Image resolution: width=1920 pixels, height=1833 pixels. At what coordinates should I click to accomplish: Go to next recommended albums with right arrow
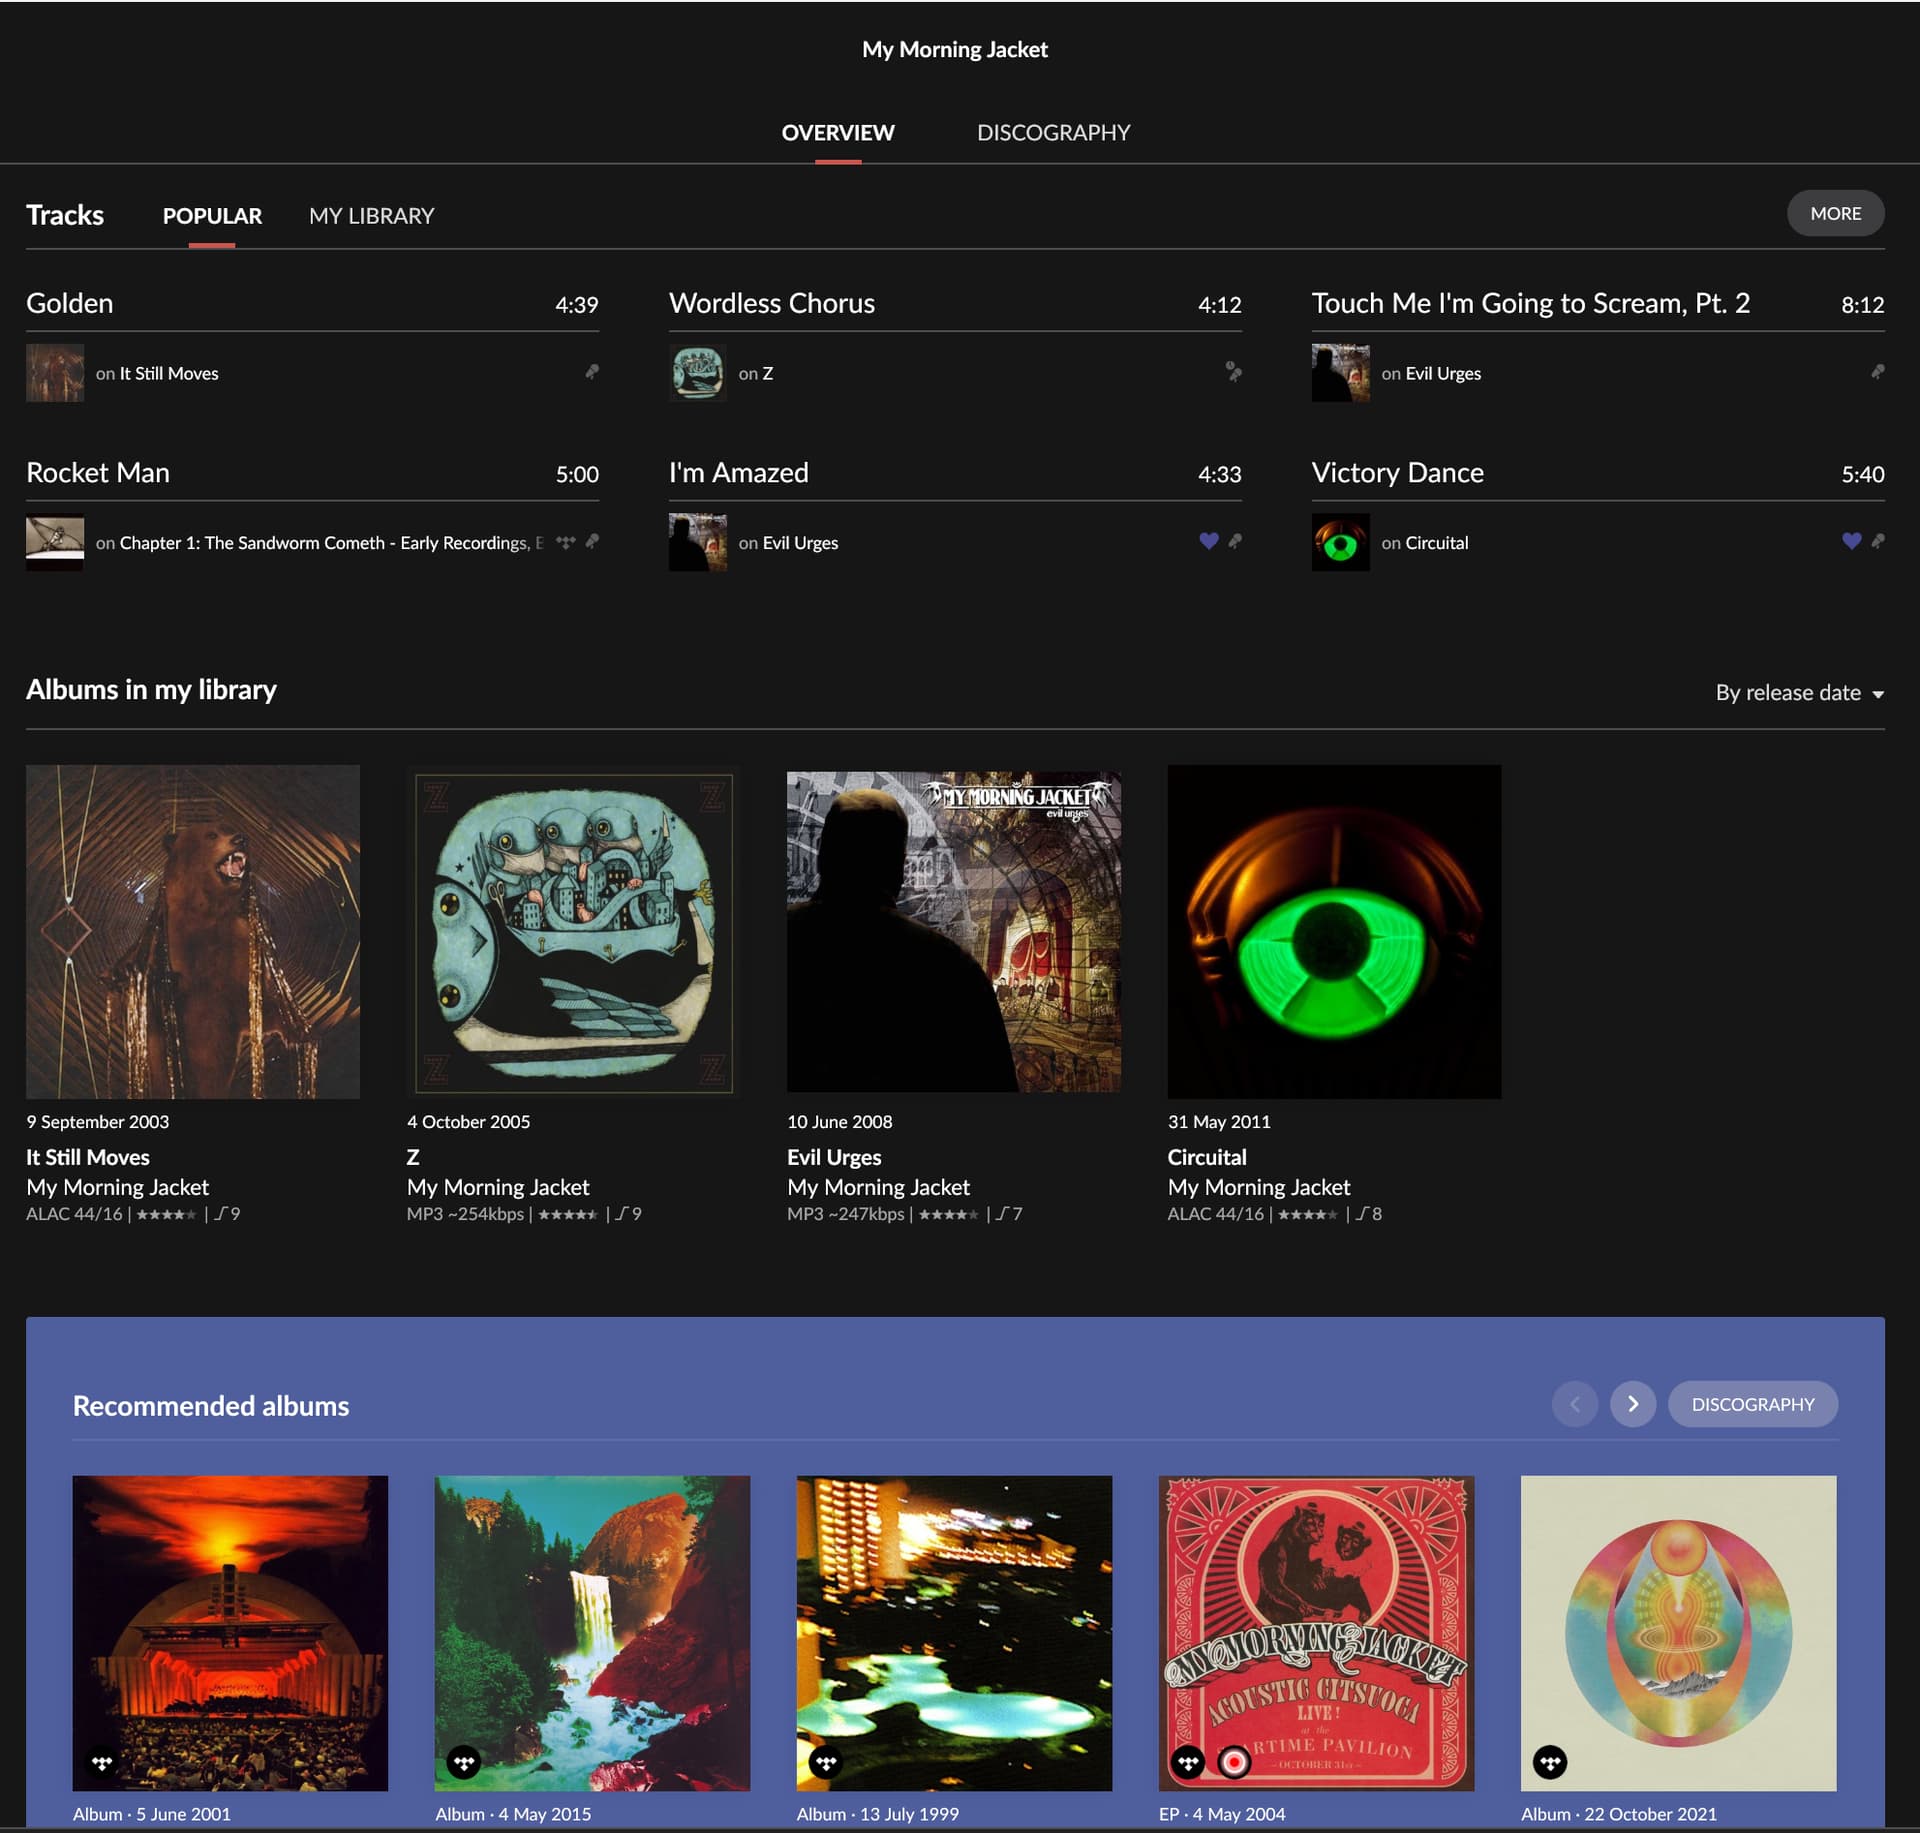[1632, 1404]
